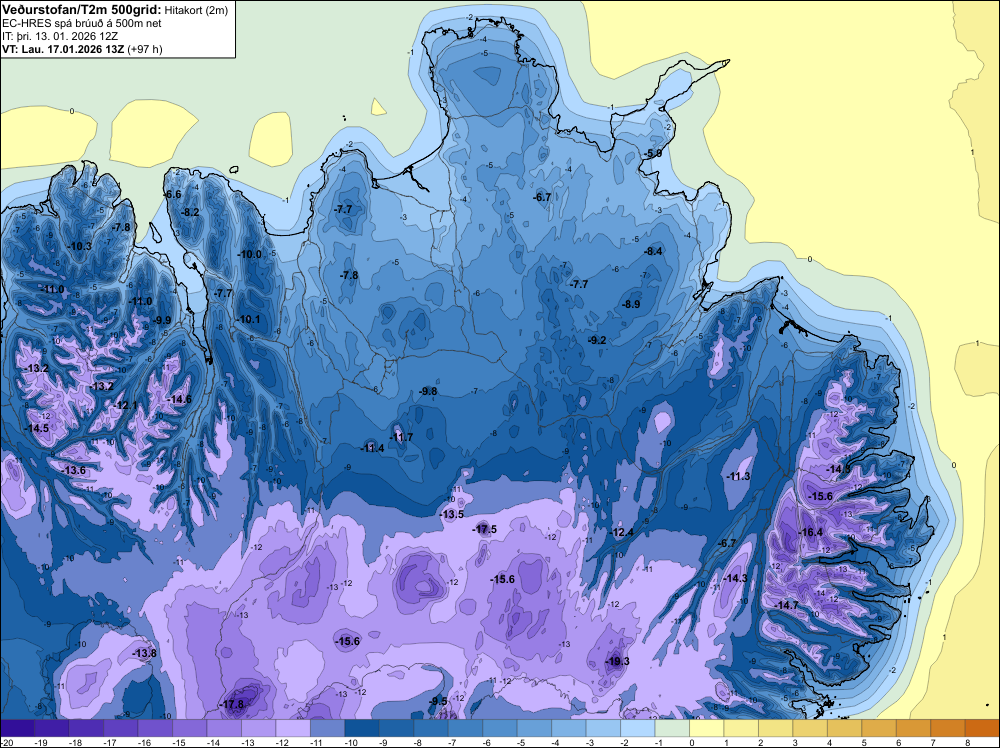
Task: Click legend swatch between -20 and -19
Action: tap(17, 728)
